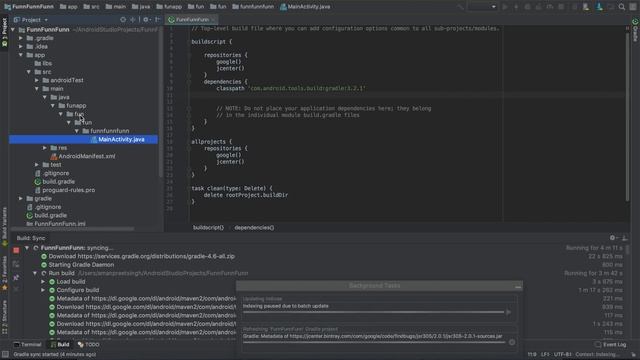Open the AVD Manager device icon
The height and width of the screenshot is (360, 640).
point(586,7)
